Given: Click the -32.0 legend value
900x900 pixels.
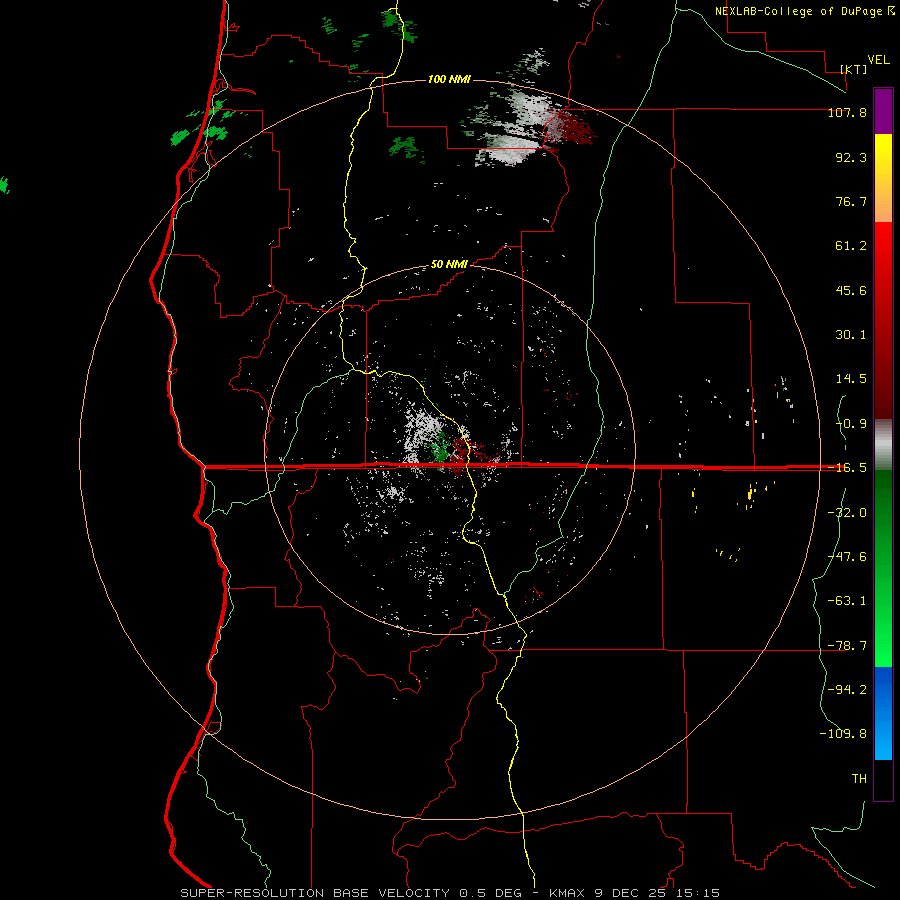Looking at the screenshot, I should (847, 513).
